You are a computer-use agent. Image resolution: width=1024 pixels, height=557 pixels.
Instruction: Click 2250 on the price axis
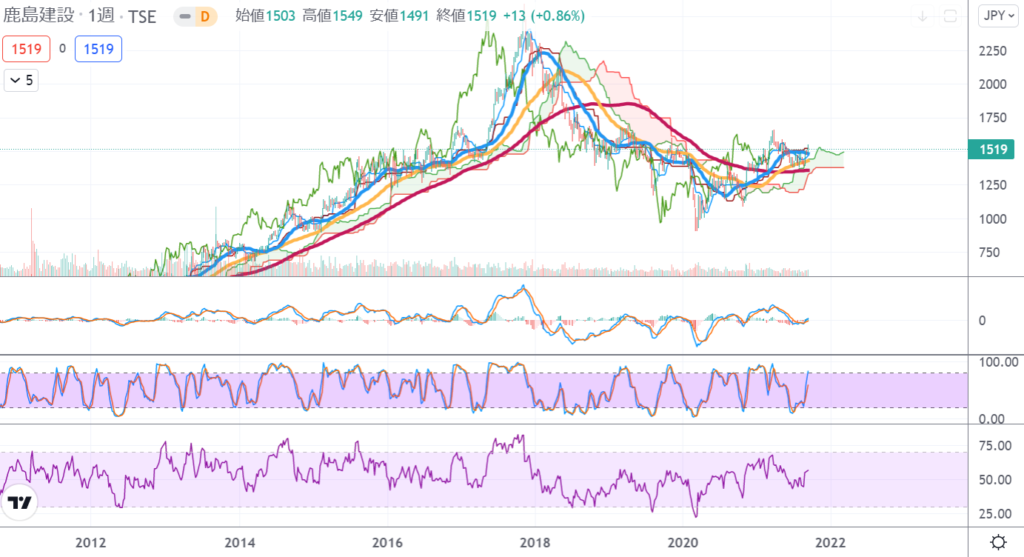(993, 51)
